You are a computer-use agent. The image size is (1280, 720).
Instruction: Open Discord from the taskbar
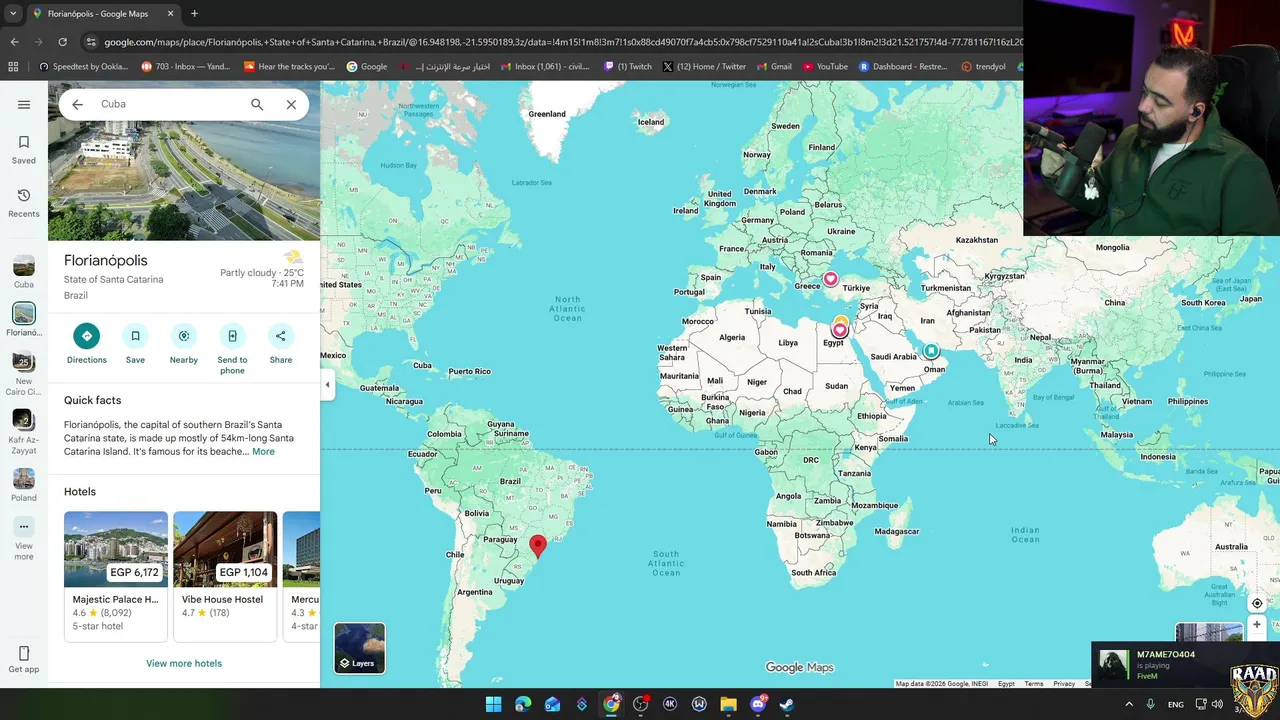point(758,704)
